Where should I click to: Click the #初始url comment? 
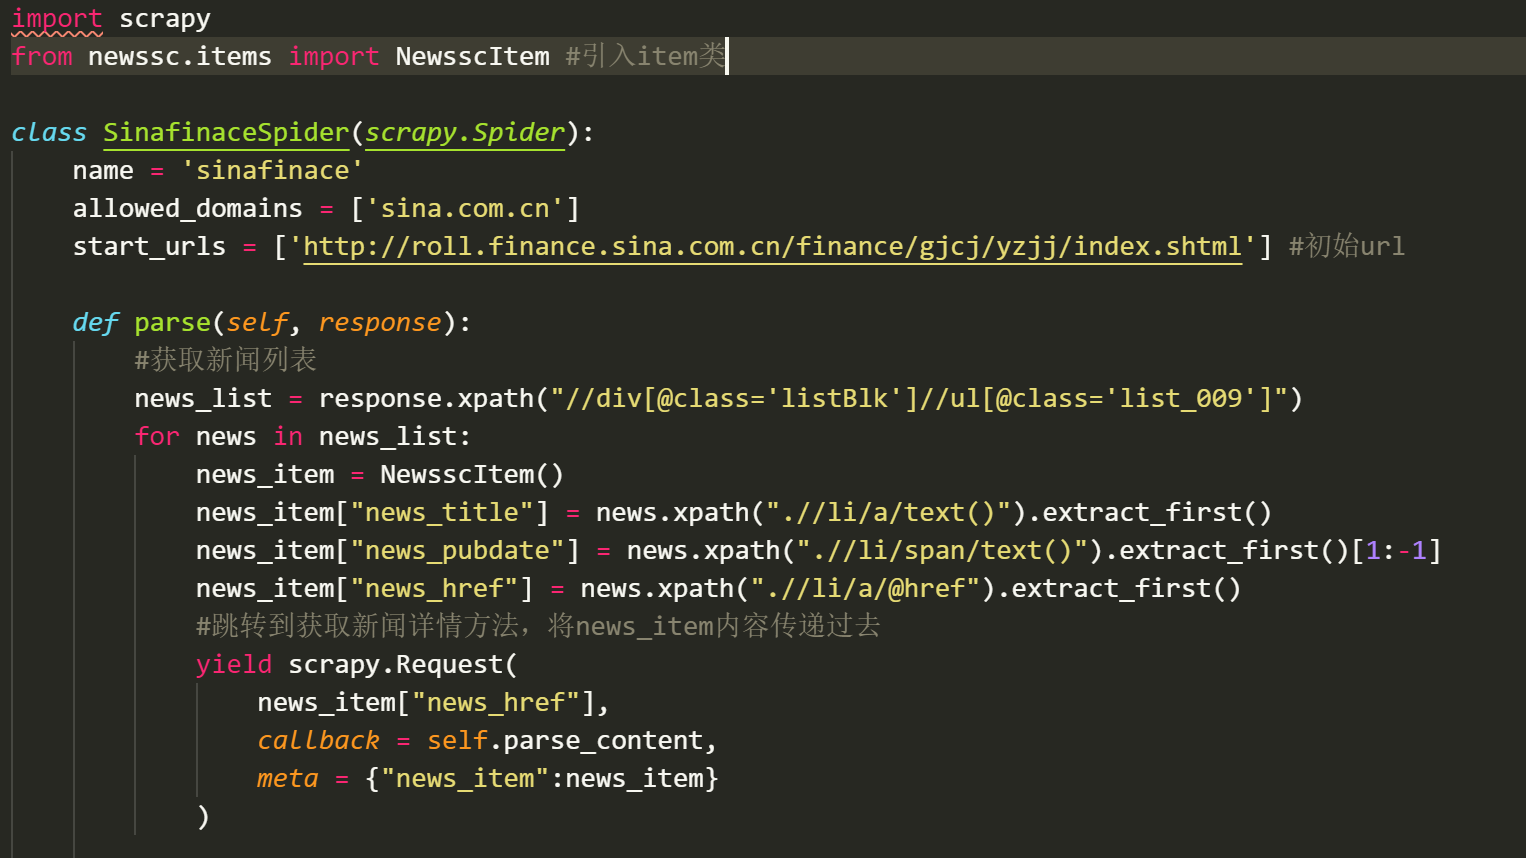pyautogui.click(x=1346, y=247)
